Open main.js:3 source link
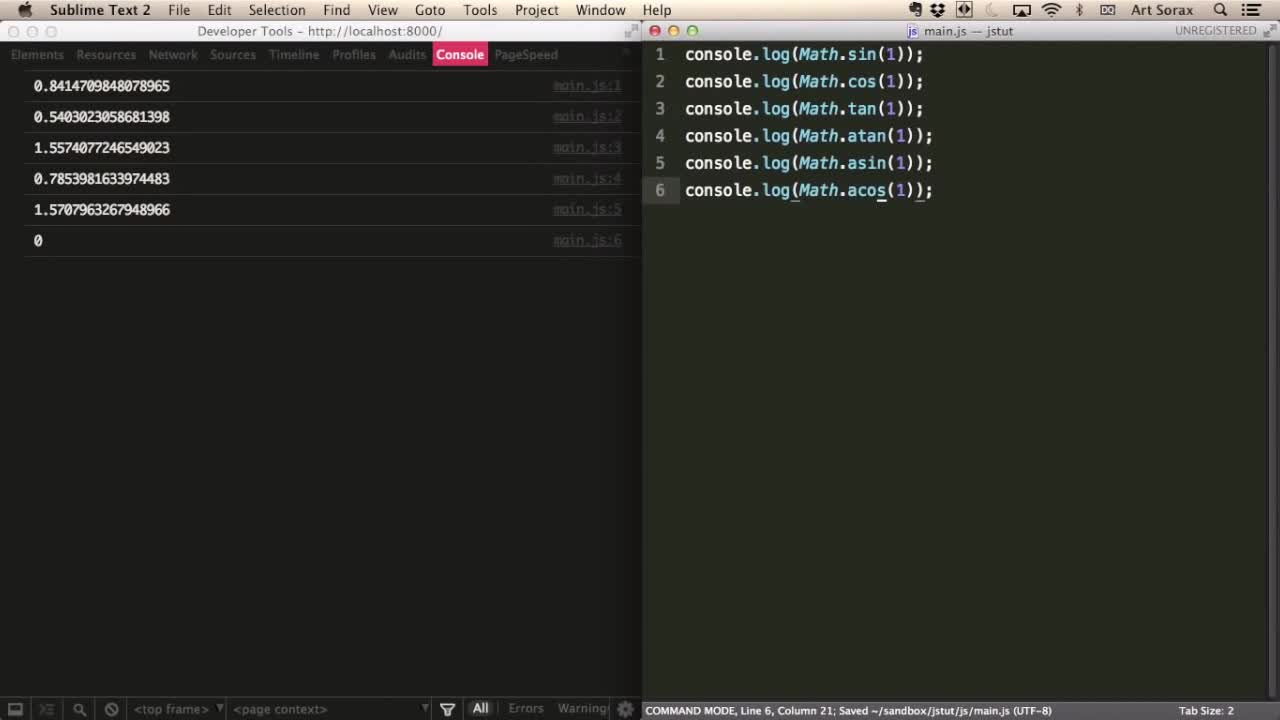 (x=587, y=148)
